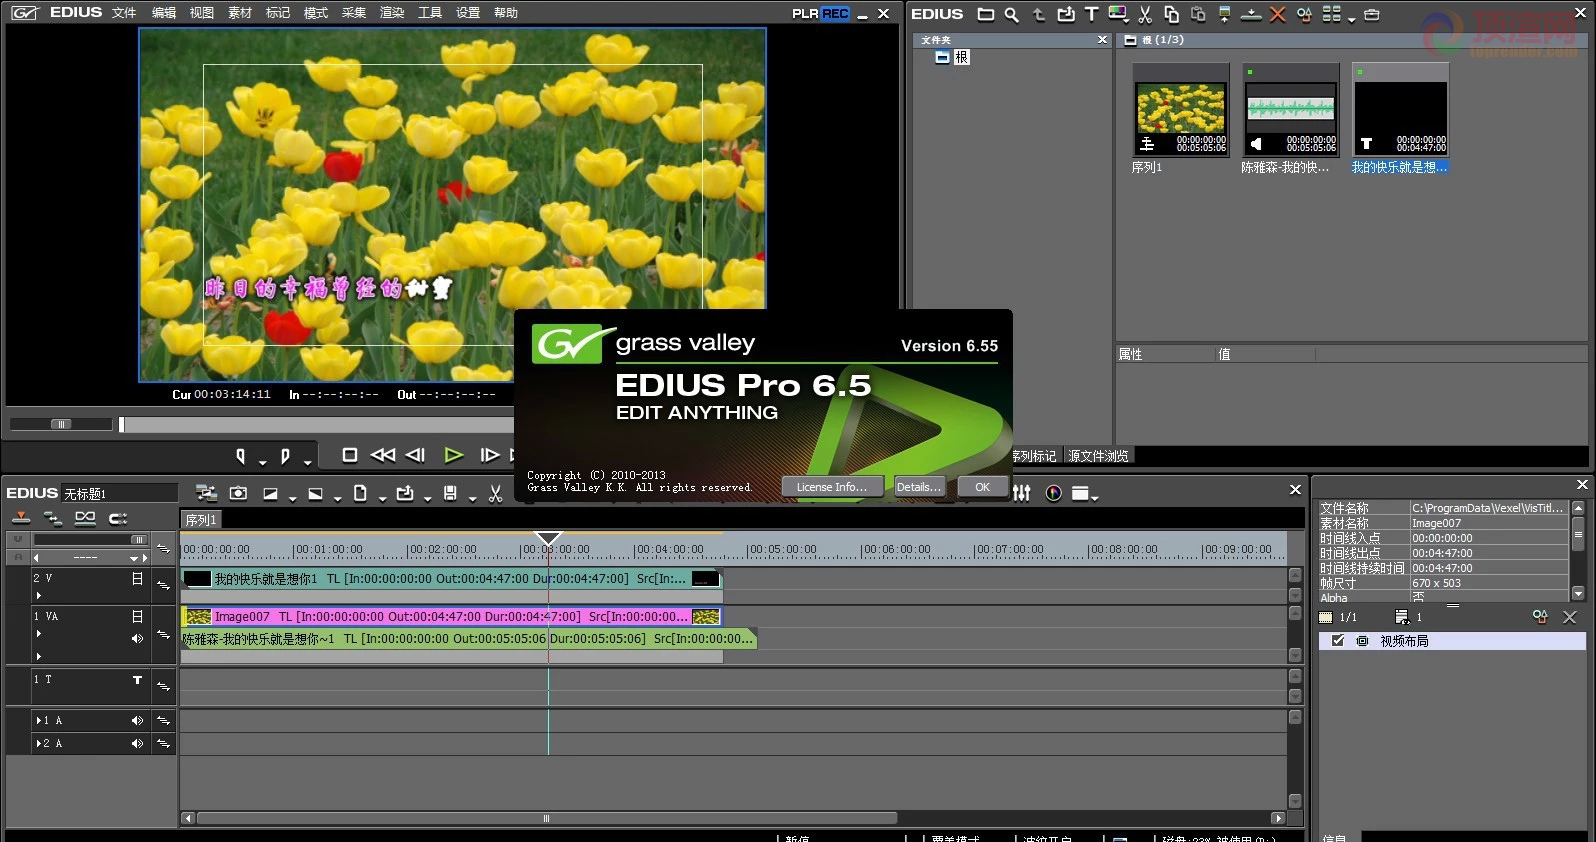Open timeline scale dropdown arrow
The image size is (1596, 842).
coord(133,558)
